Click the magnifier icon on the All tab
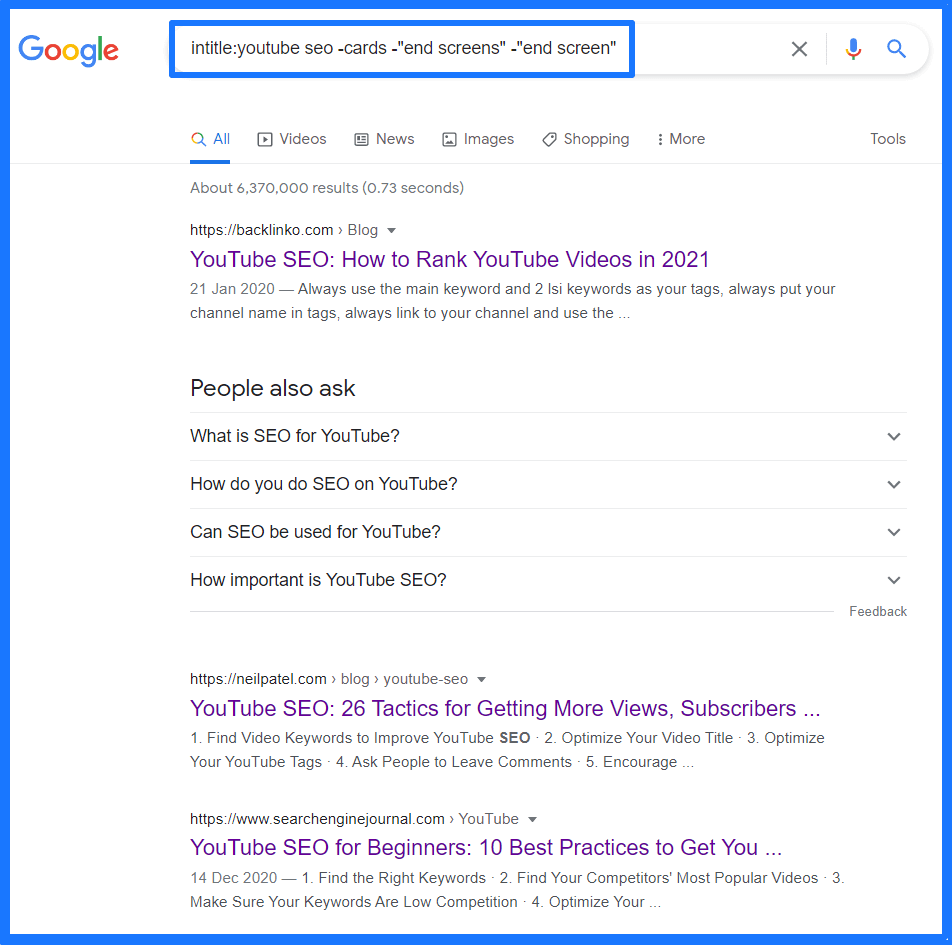Viewport: 952px width, 945px height. coord(198,139)
